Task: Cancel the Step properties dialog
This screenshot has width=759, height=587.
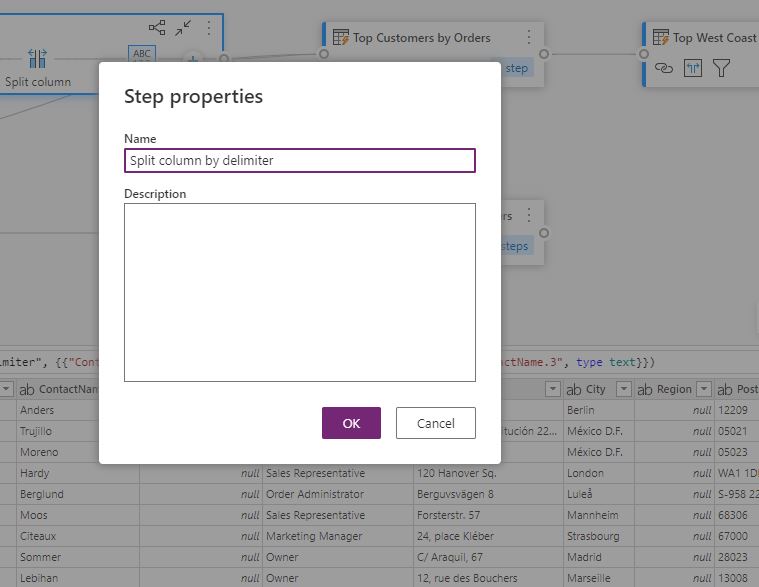Action: click(x=435, y=423)
